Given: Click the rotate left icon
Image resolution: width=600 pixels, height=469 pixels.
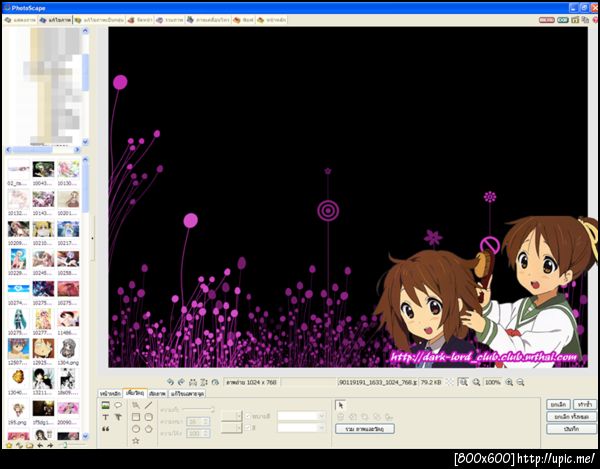Looking at the screenshot, I should point(170,382).
